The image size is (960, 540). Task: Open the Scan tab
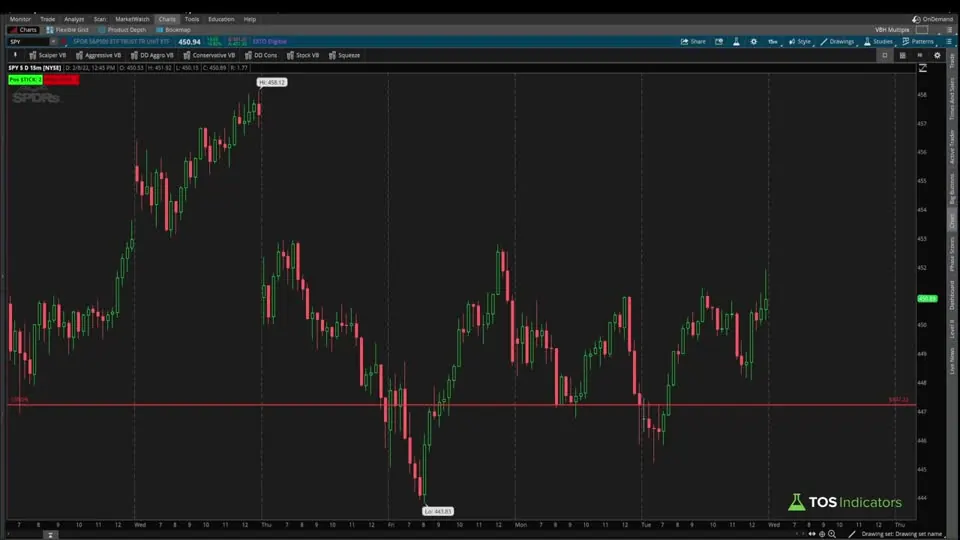[100, 19]
